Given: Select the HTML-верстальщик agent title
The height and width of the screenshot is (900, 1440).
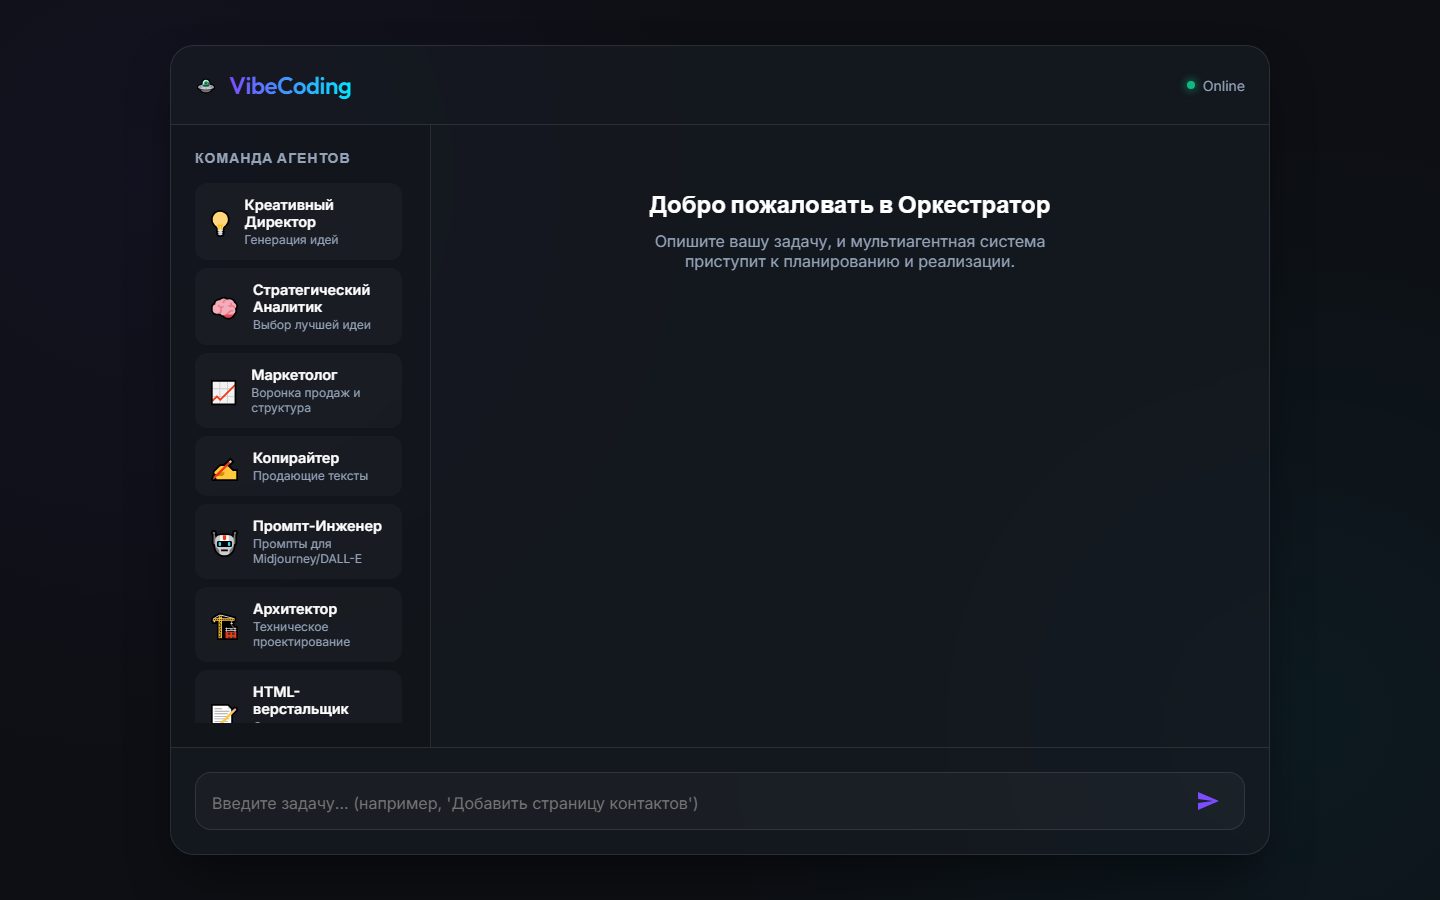Looking at the screenshot, I should tap(301, 700).
